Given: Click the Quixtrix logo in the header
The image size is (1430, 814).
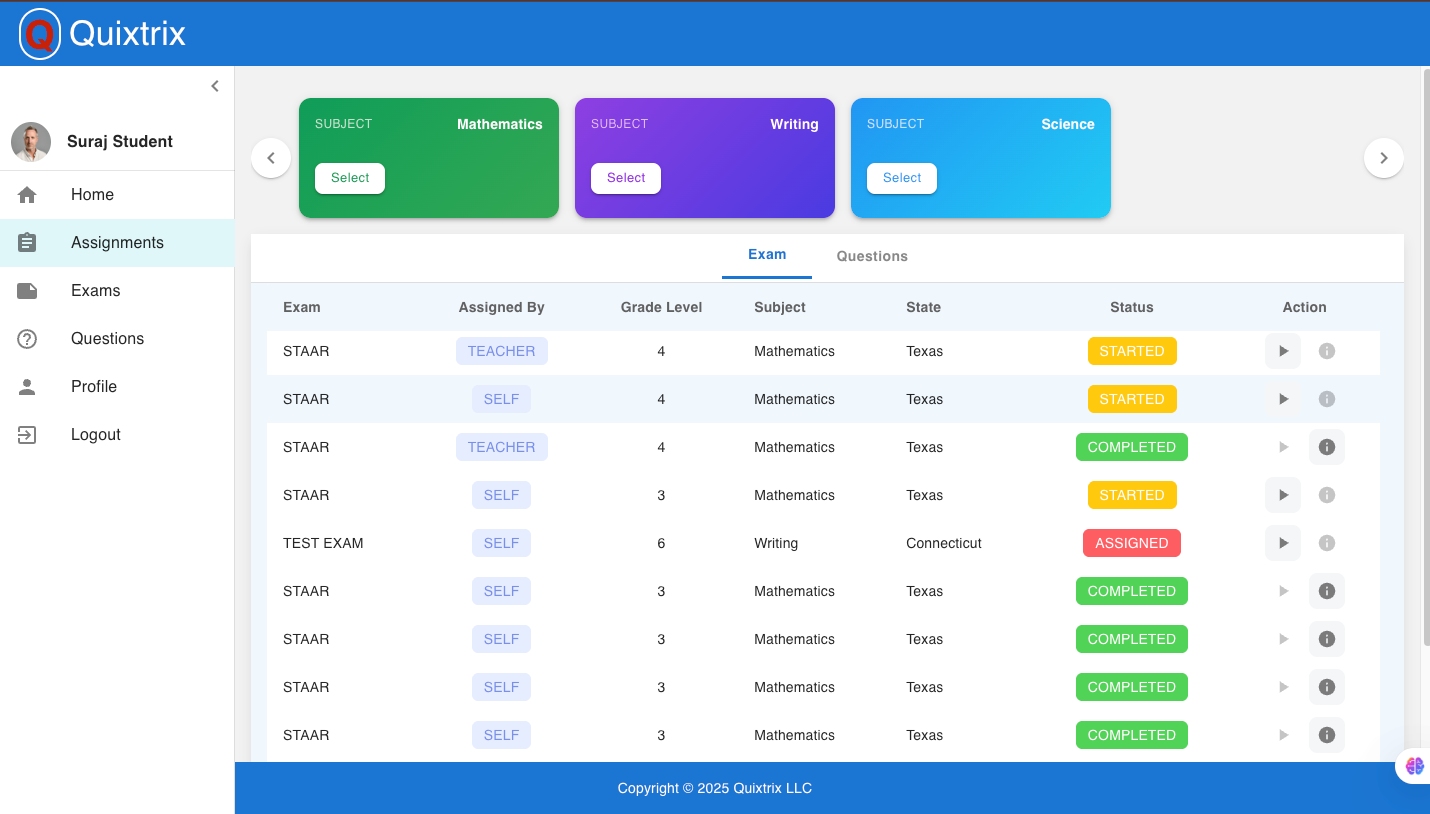Looking at the screenshot, I should pyautogui.click(x=40, y=33).
